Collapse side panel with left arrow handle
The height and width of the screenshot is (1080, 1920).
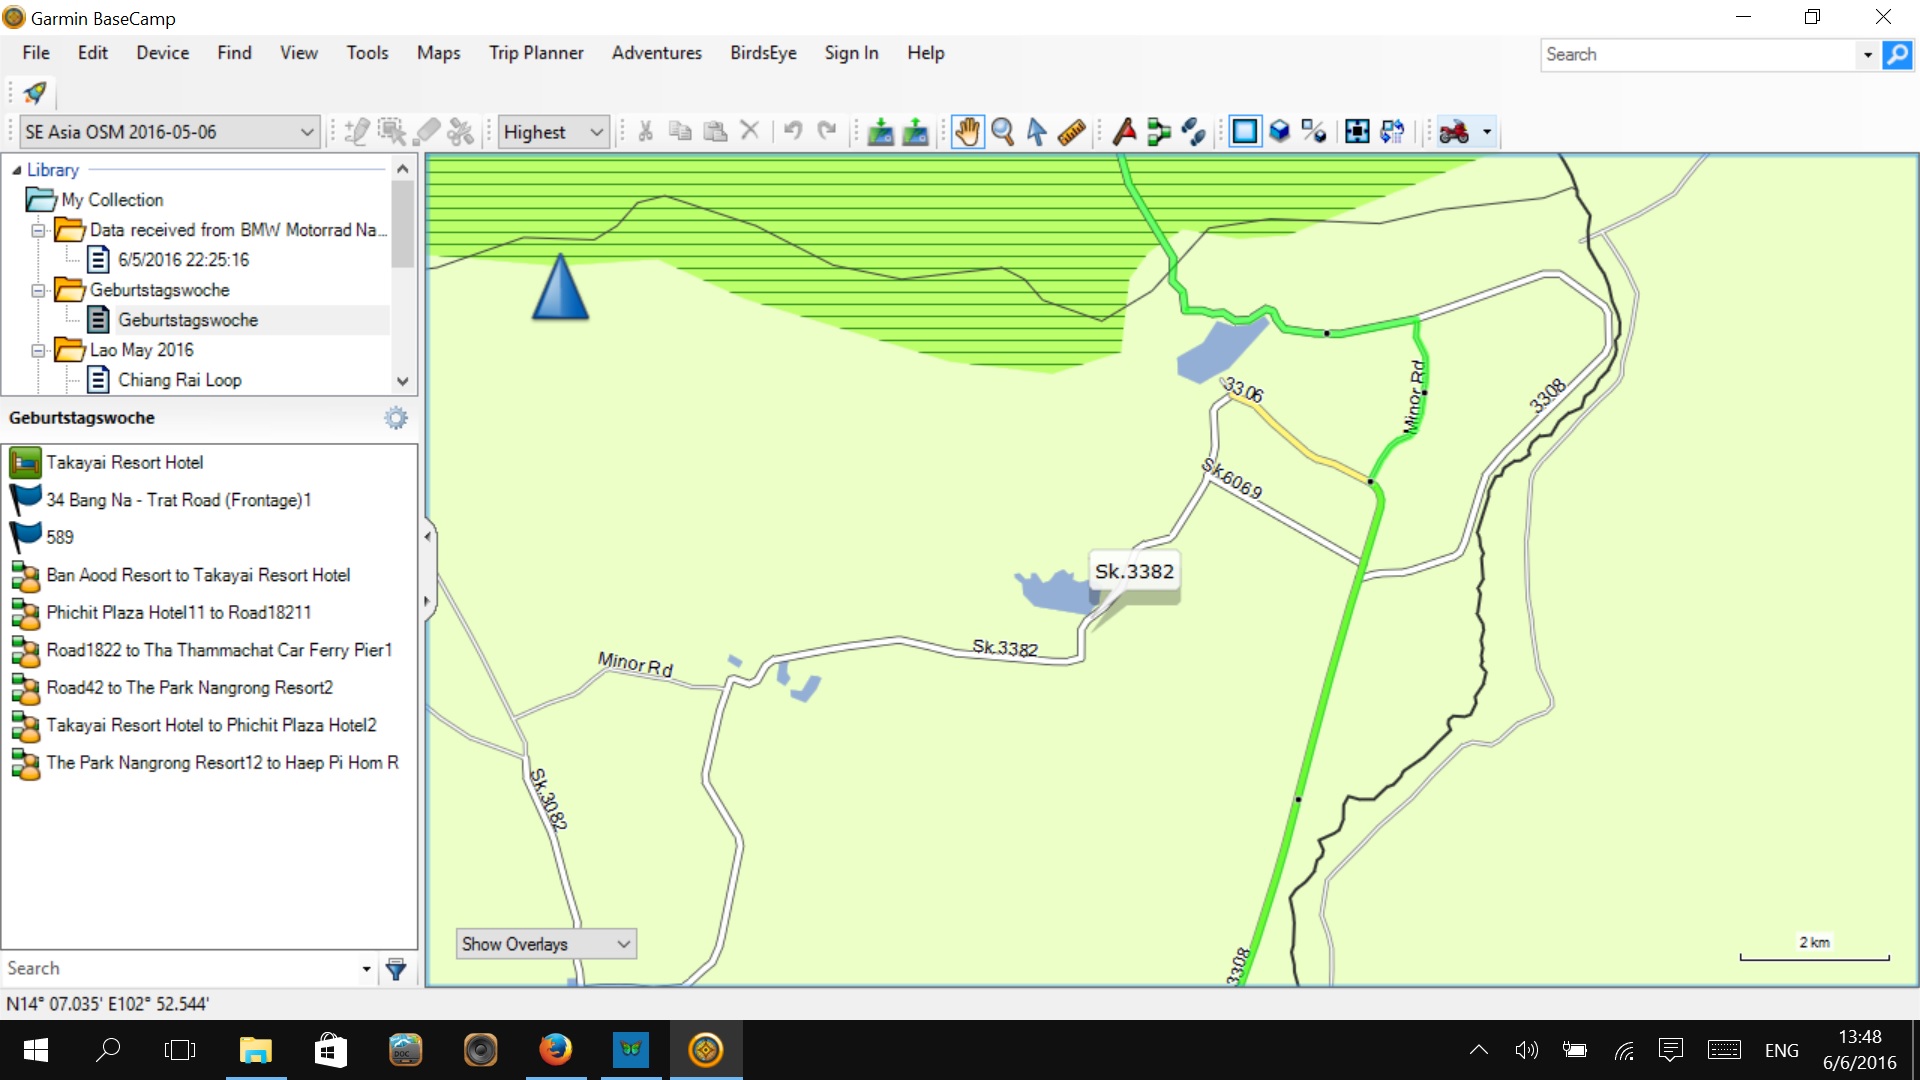point(427,537)
